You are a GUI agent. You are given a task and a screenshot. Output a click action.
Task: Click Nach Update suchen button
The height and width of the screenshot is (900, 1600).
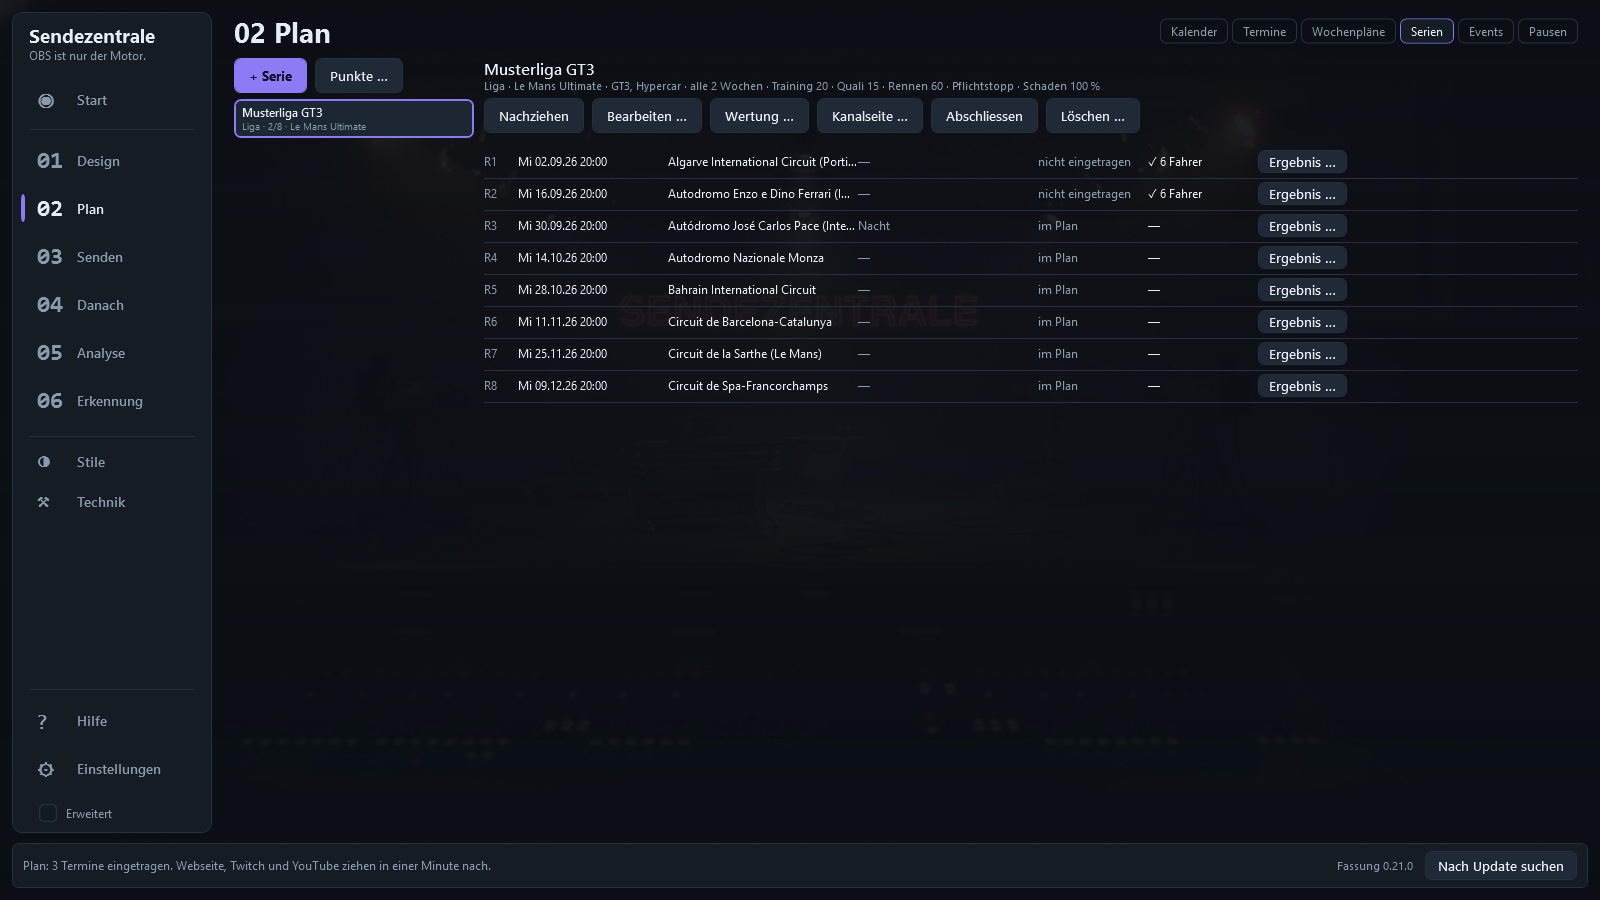pyautogui.click(x=1501, y=866)
